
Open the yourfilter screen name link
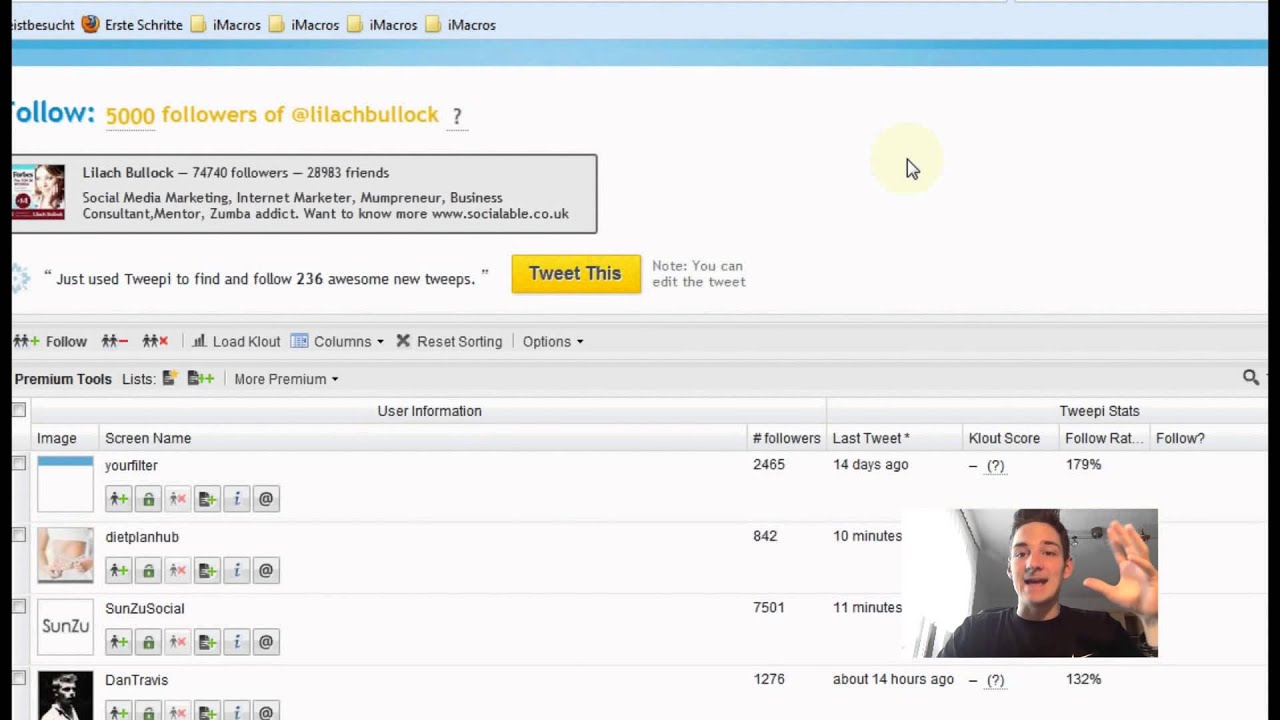coord(131,465)
